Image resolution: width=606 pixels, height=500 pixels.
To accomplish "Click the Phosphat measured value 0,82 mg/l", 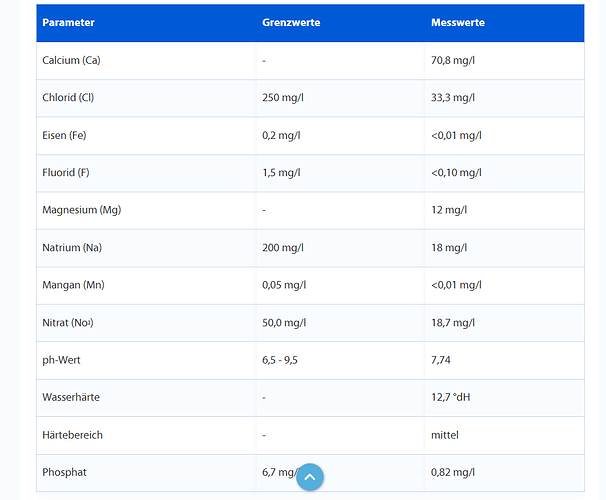I will click(453, 472).
